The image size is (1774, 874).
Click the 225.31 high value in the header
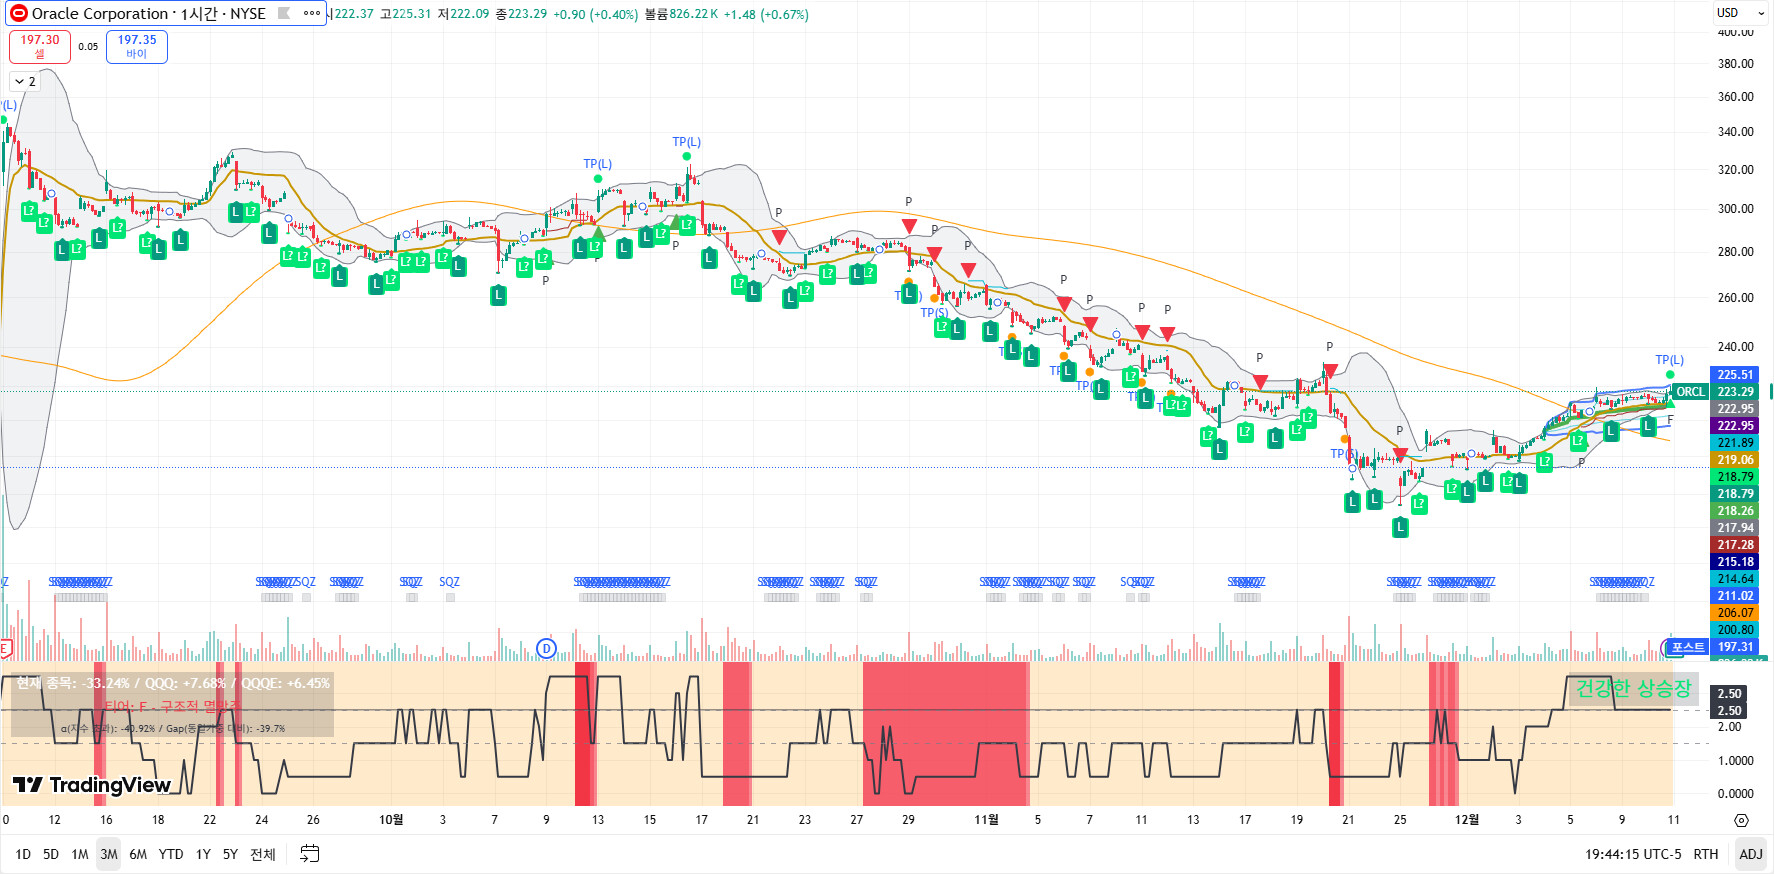(411, 14)
